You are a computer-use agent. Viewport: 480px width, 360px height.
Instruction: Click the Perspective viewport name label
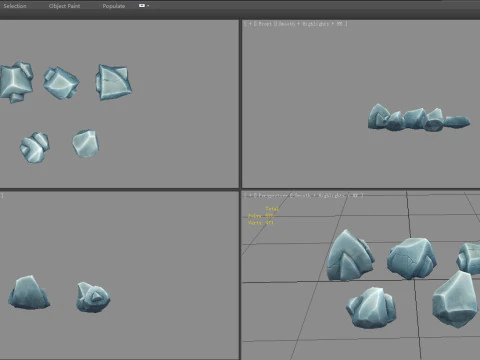(273, 195)
